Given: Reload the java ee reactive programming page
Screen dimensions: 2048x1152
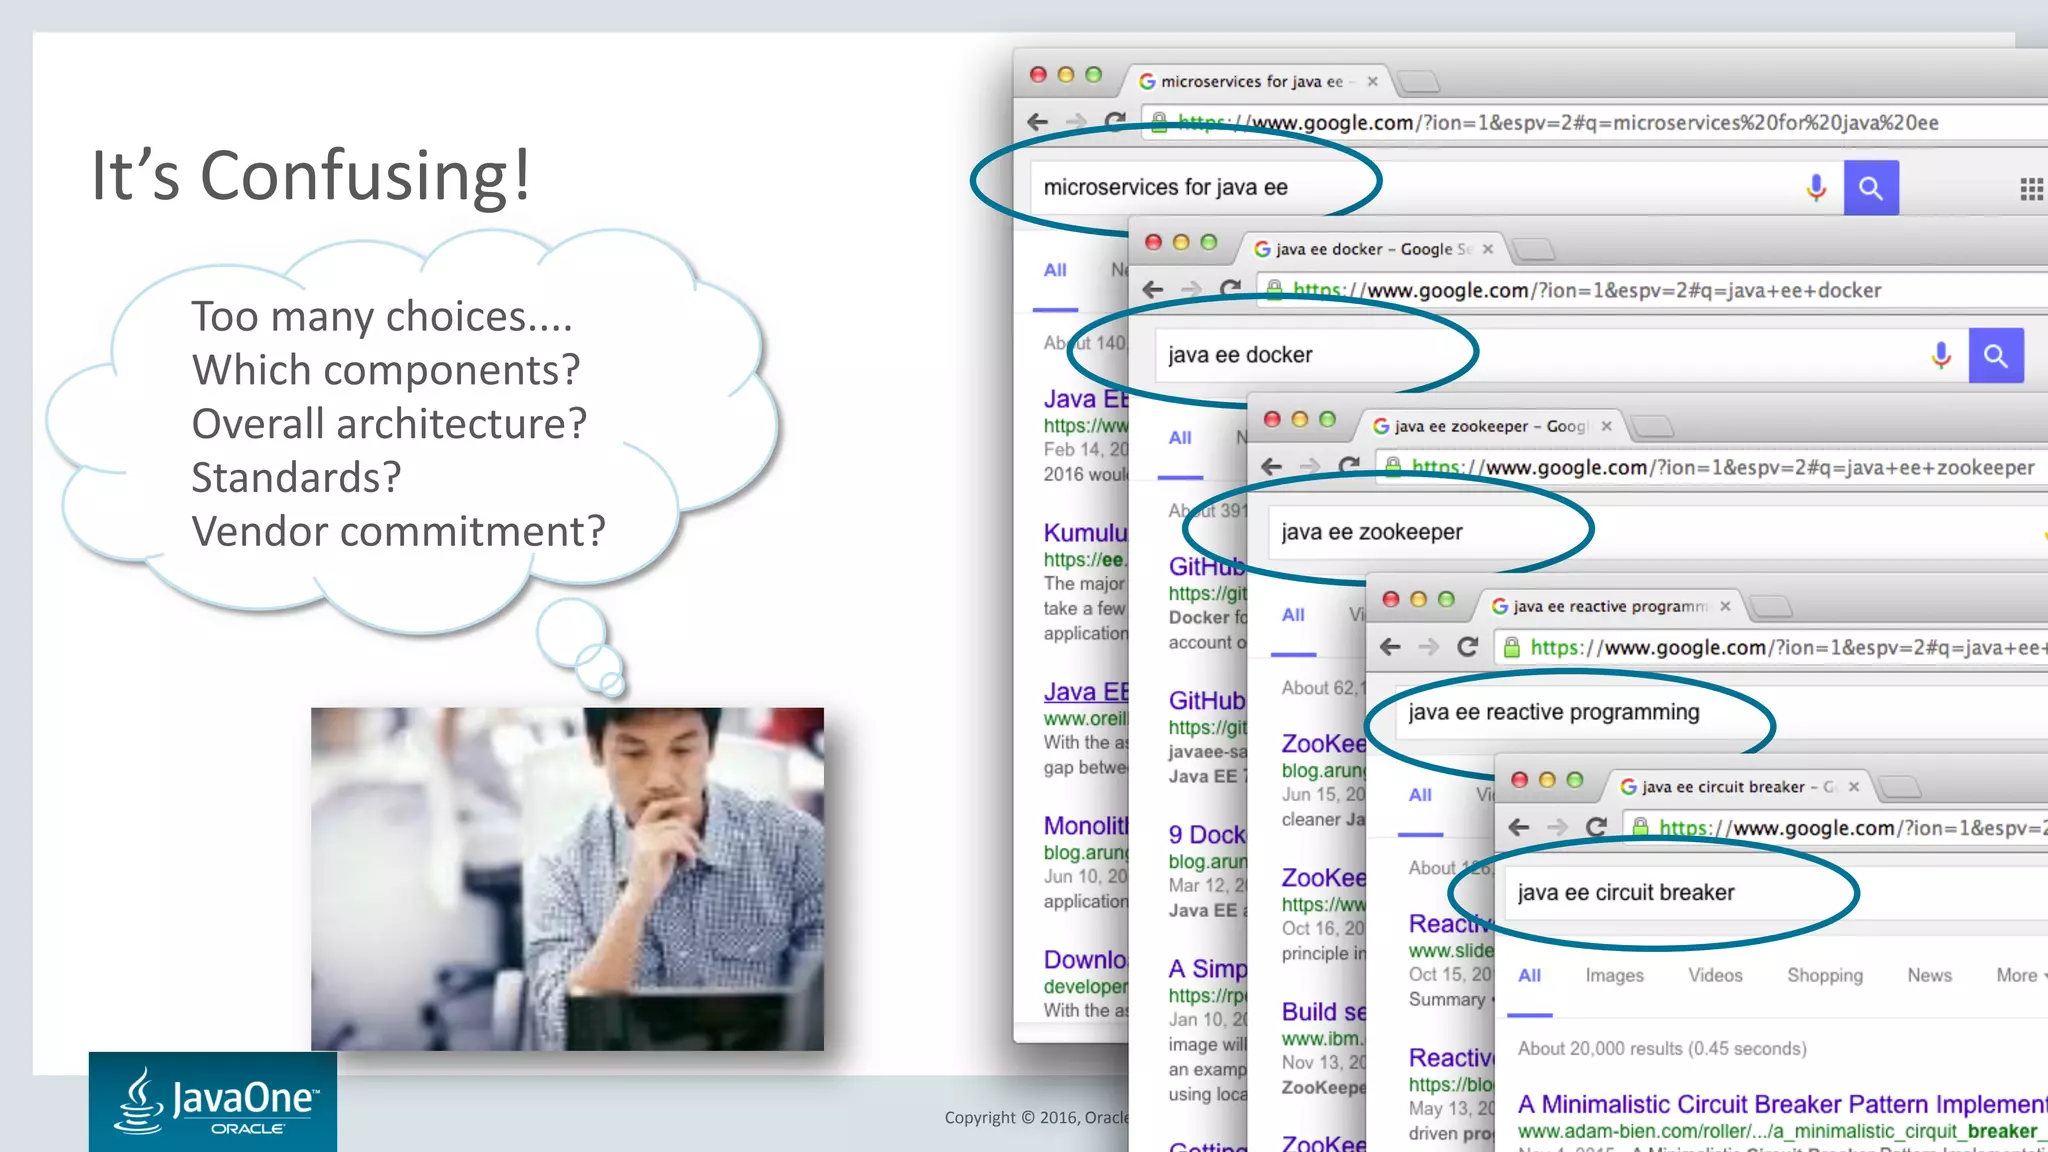Looking at the screenshot, I should tap(1467, 647).
